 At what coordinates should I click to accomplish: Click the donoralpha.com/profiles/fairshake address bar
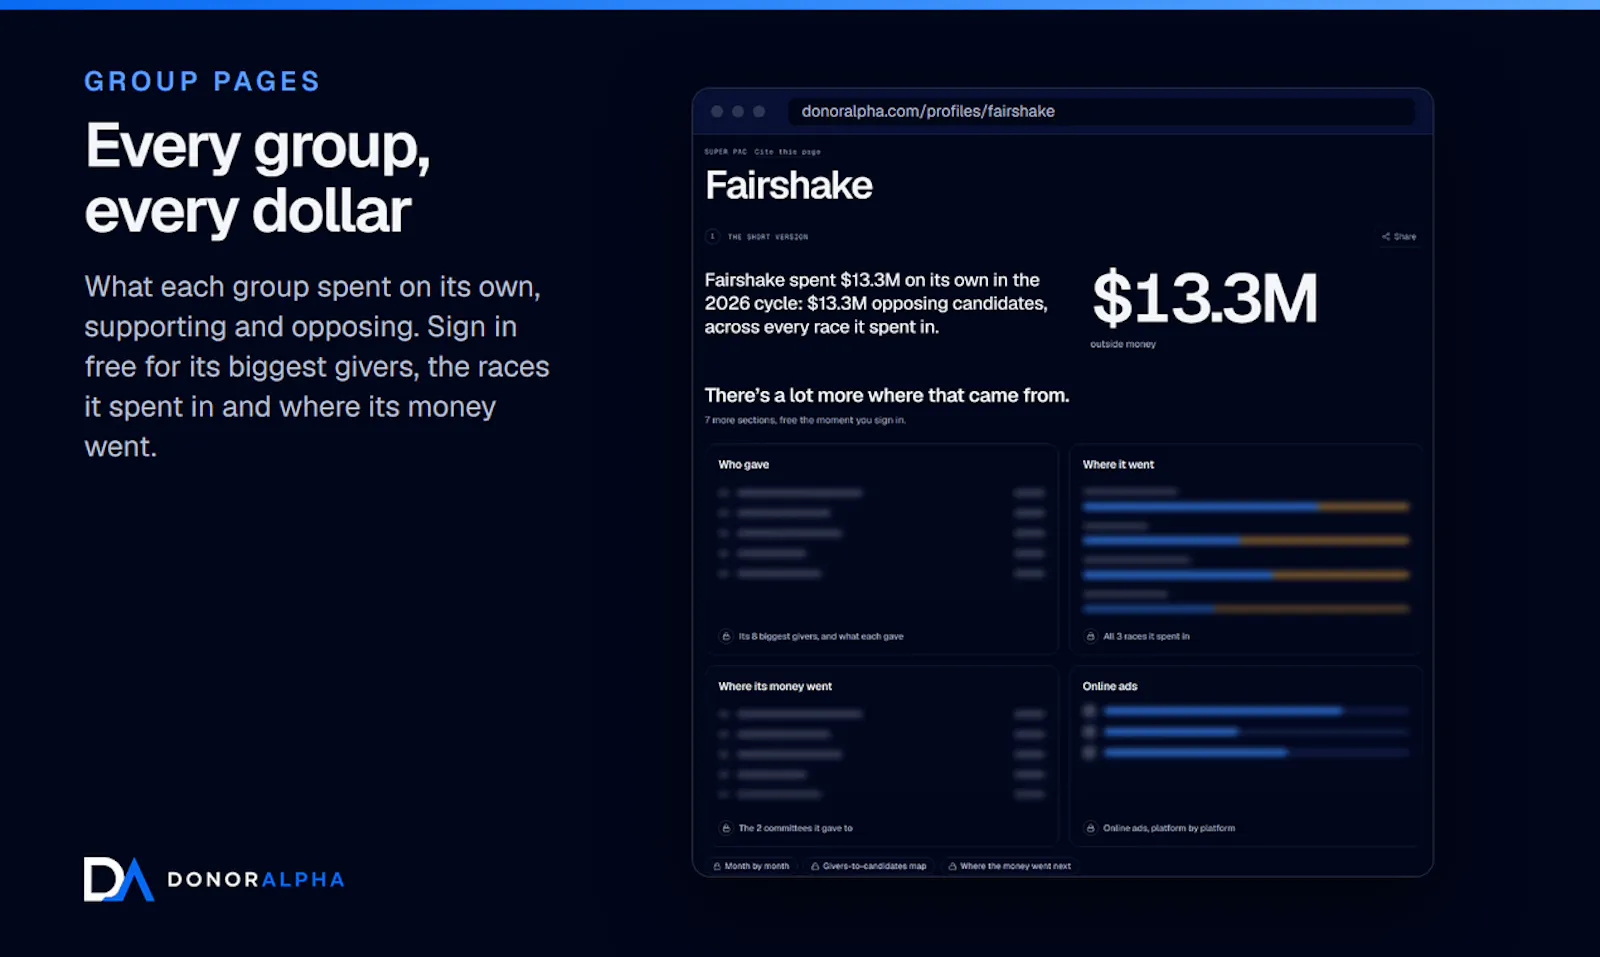click(1101, 111)
